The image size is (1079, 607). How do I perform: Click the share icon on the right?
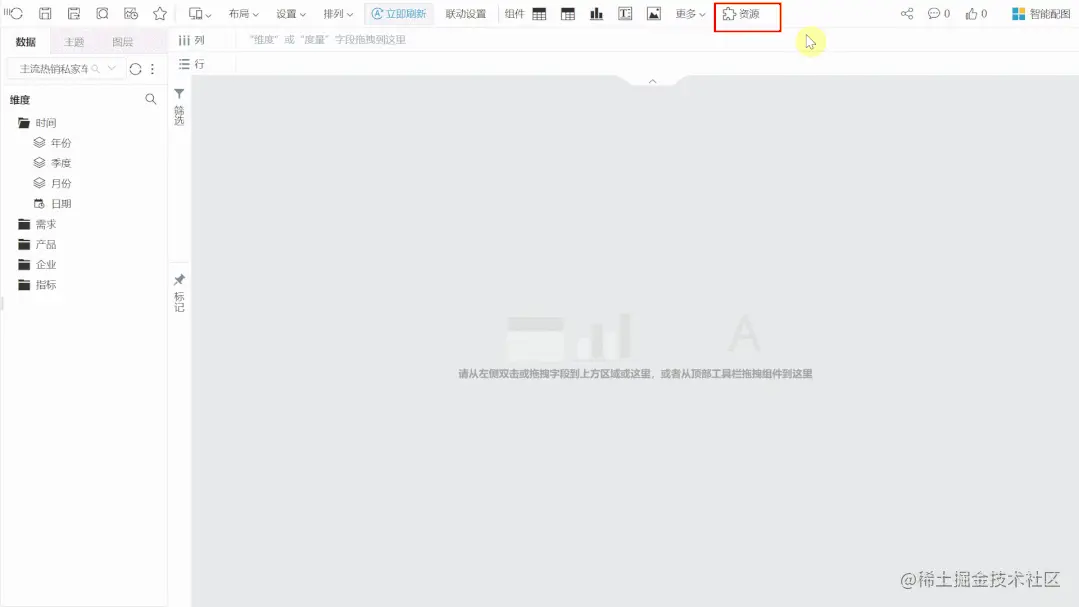click(x=906, y=13)
